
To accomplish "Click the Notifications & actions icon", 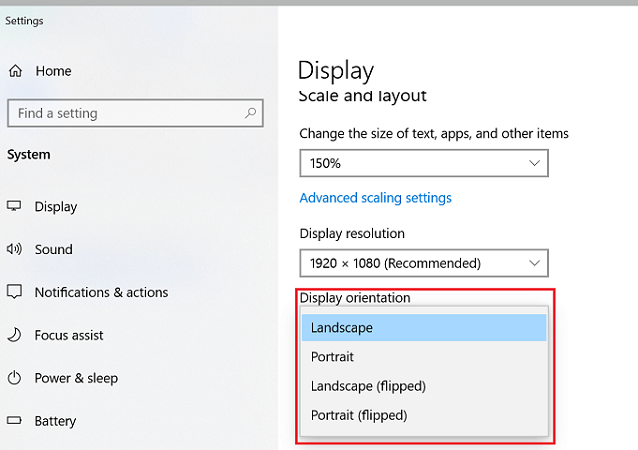I will [x=15, y=293].
